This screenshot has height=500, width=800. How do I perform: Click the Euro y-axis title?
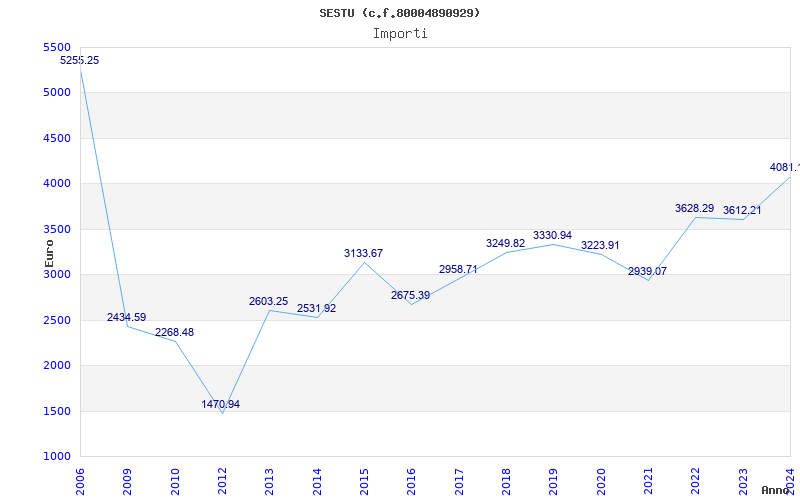(x=49, y=254)
